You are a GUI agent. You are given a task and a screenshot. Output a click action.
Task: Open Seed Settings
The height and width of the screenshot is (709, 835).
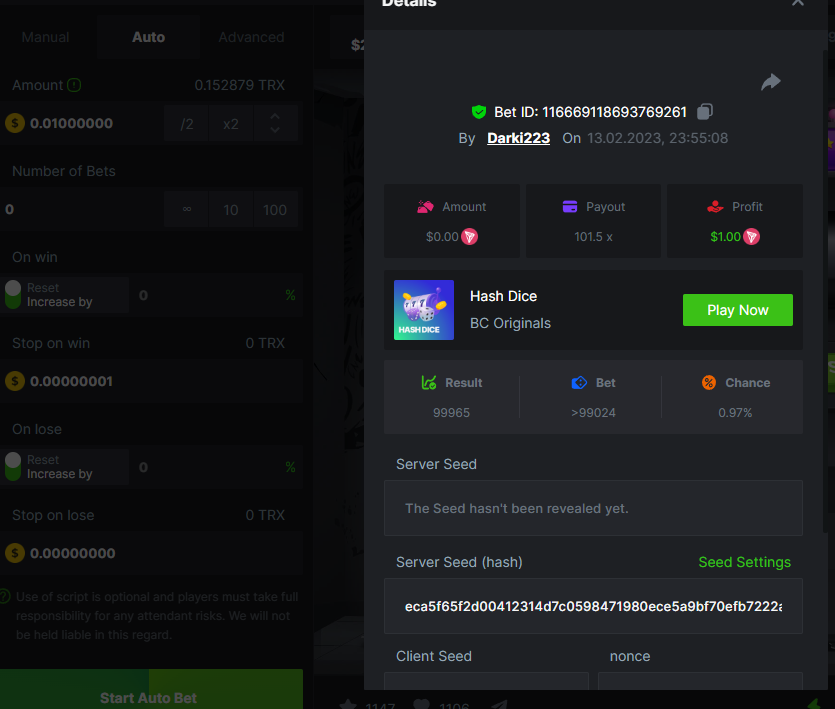(x=744, y=562)
